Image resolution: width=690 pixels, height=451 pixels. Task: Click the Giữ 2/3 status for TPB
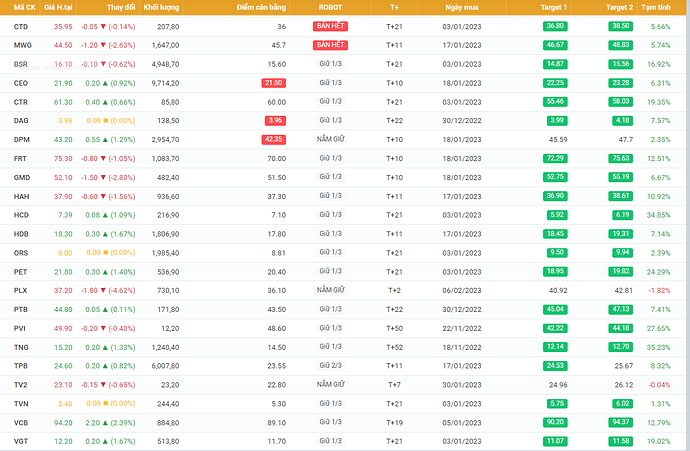[329, 365]
